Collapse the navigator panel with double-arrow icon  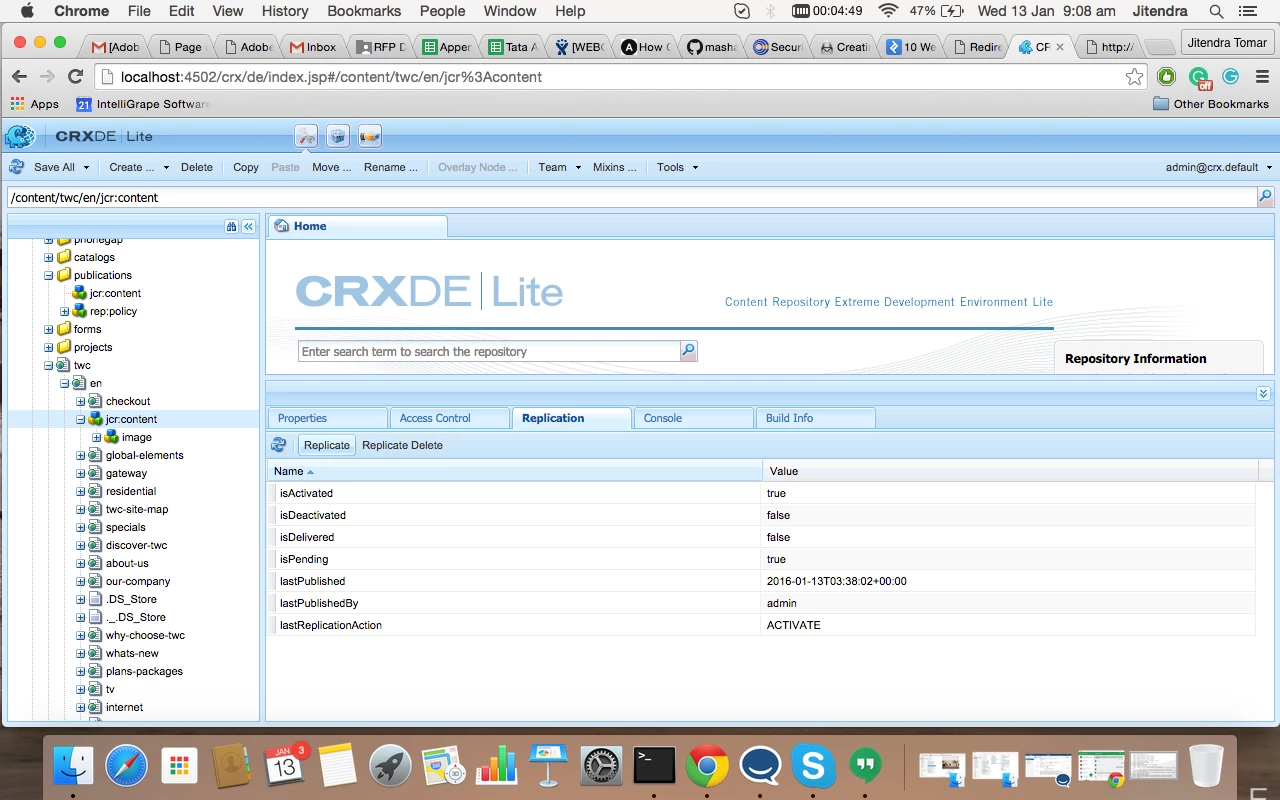coord(248,227)
